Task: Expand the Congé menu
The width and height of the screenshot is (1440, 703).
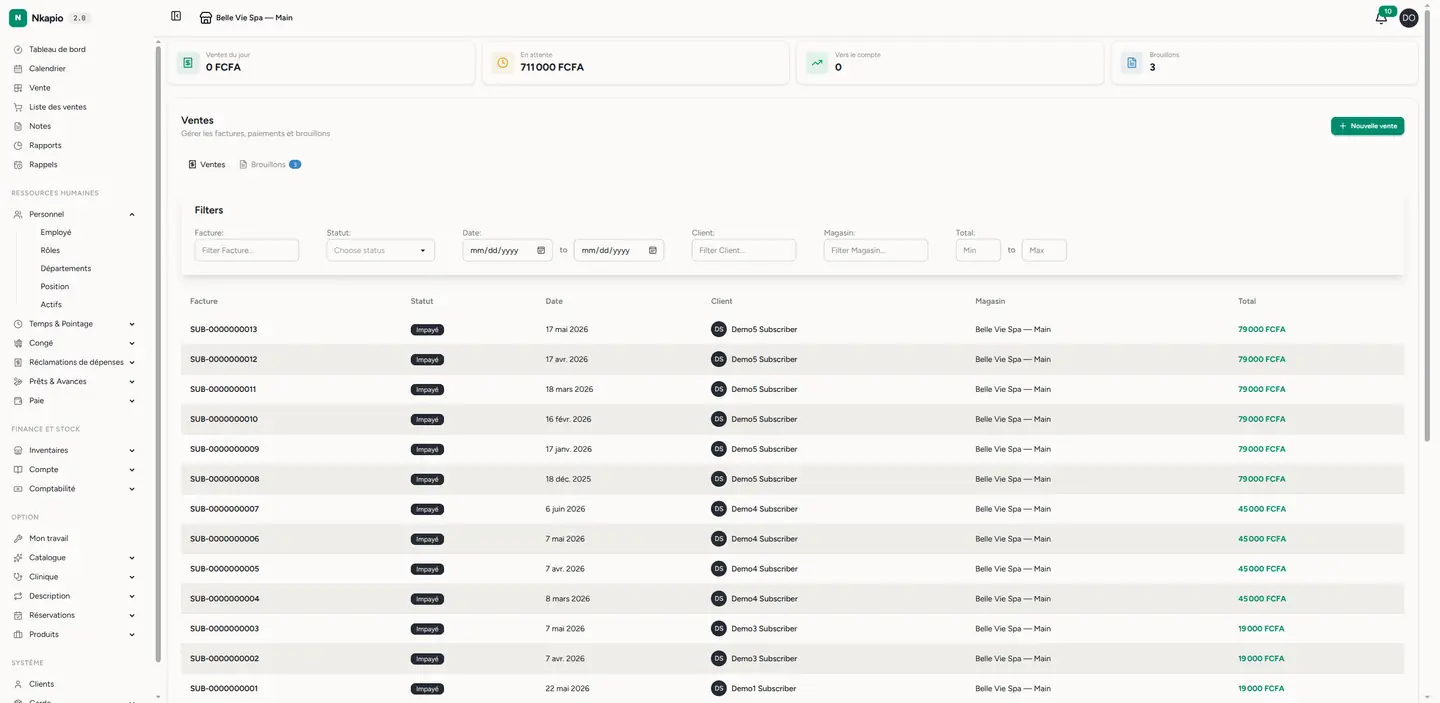Action: [x=75, y=343]
